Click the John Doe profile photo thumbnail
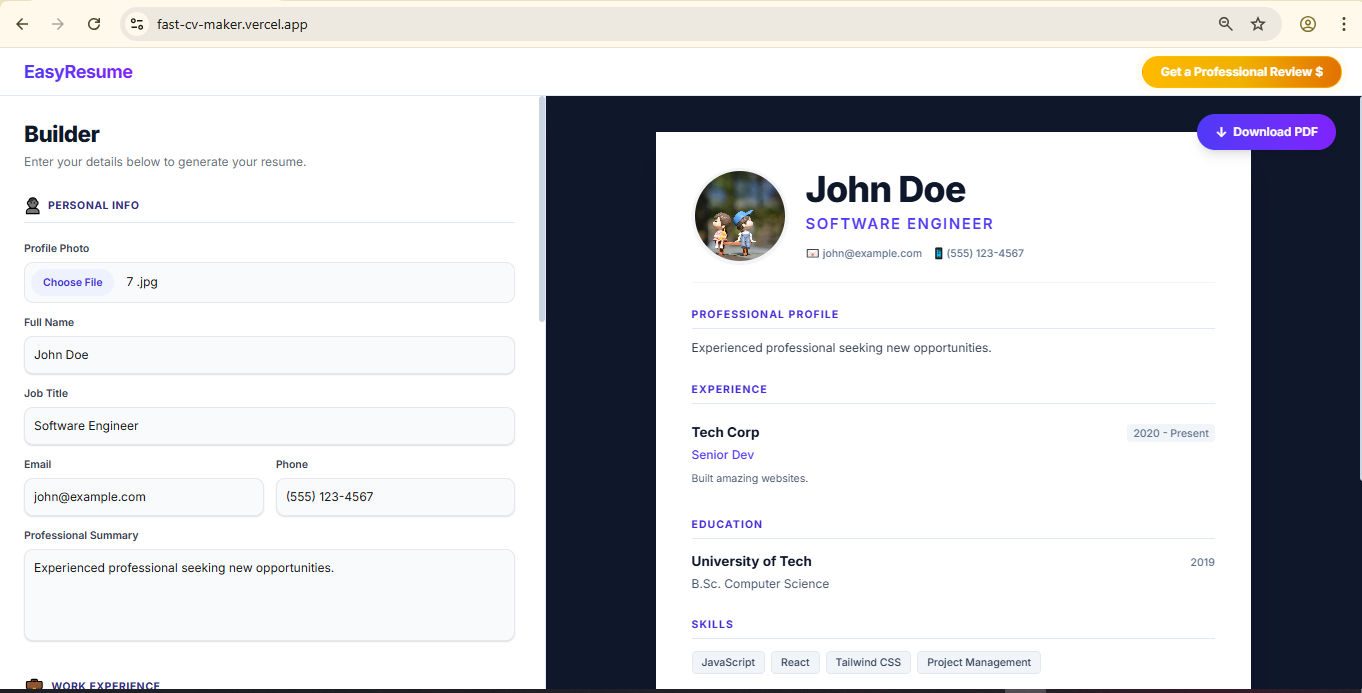 click(739, 215)
